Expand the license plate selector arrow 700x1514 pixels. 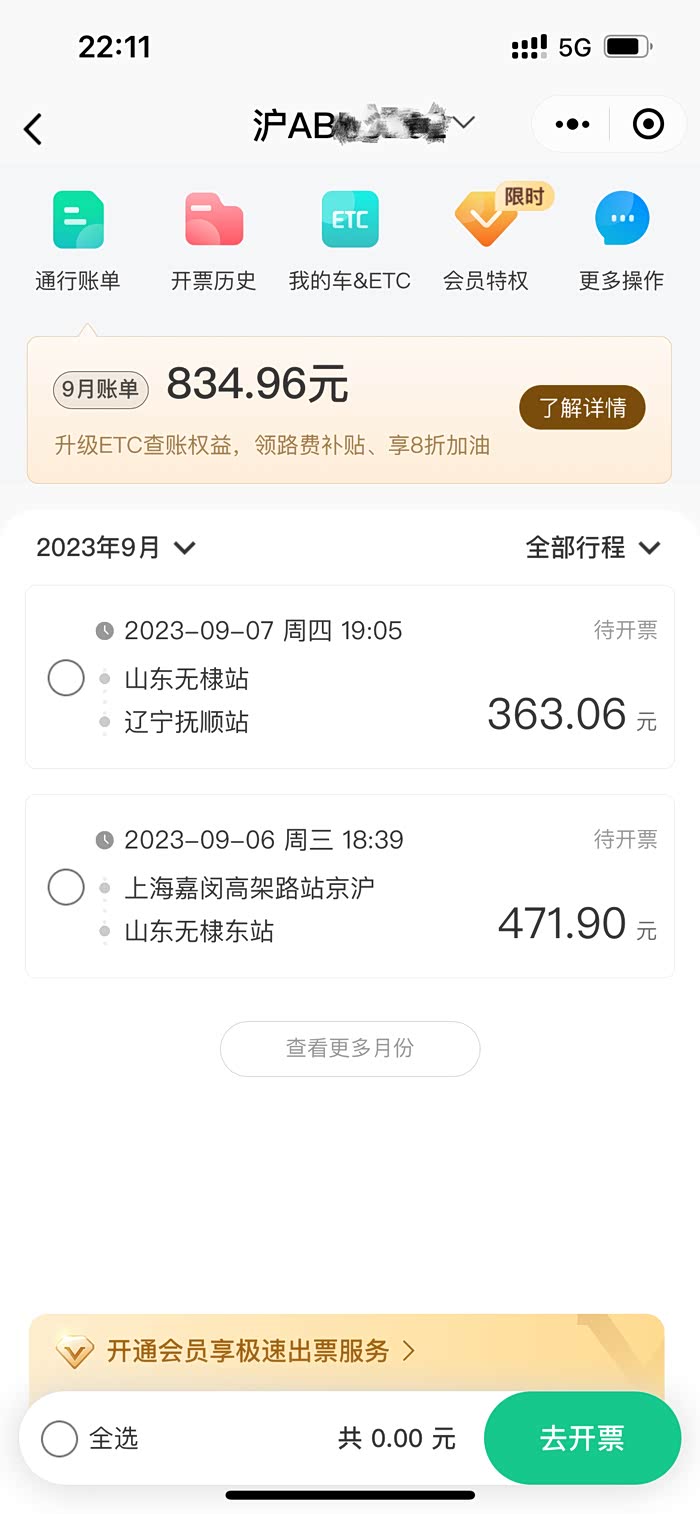(x=464, y=122)
